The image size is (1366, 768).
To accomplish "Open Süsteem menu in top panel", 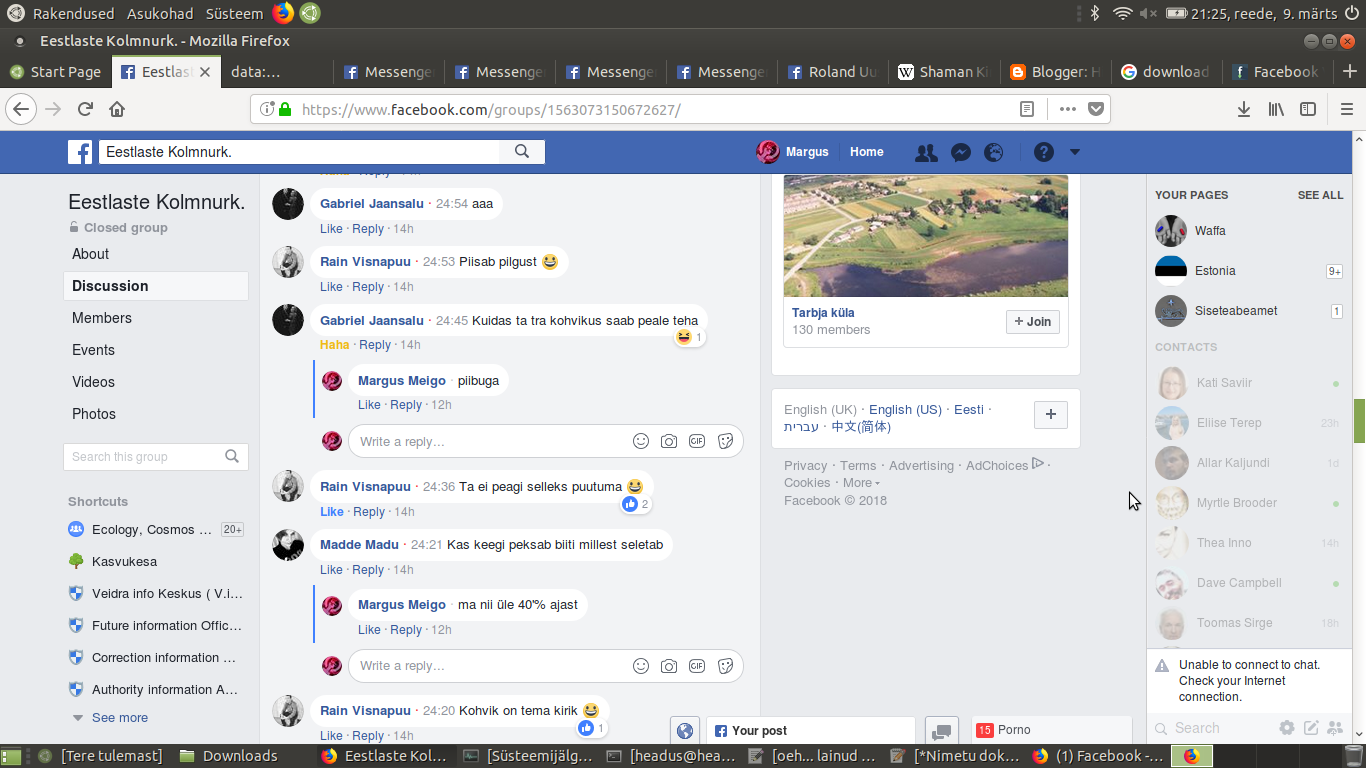I will click(x=234, y=14).
